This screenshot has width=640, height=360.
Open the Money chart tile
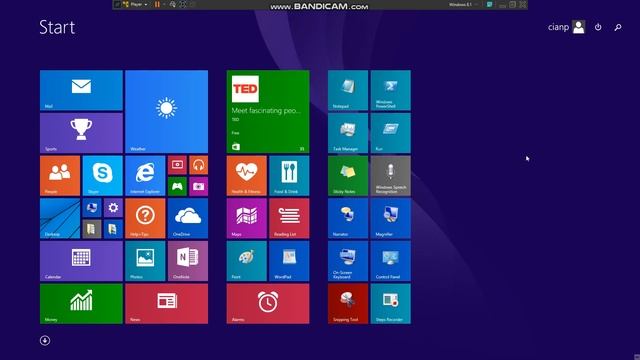81,304
